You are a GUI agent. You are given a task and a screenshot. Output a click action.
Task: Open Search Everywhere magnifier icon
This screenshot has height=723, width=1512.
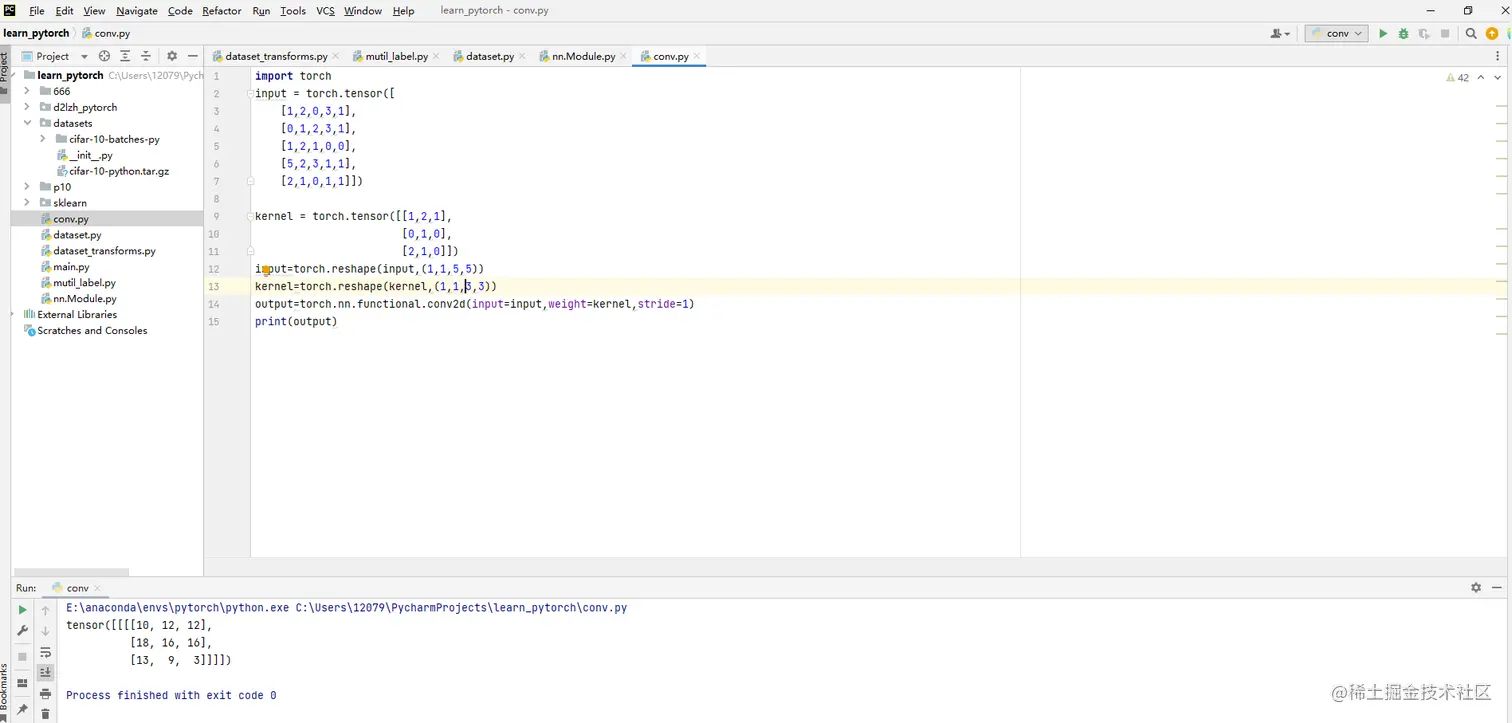coord(1471,33)
